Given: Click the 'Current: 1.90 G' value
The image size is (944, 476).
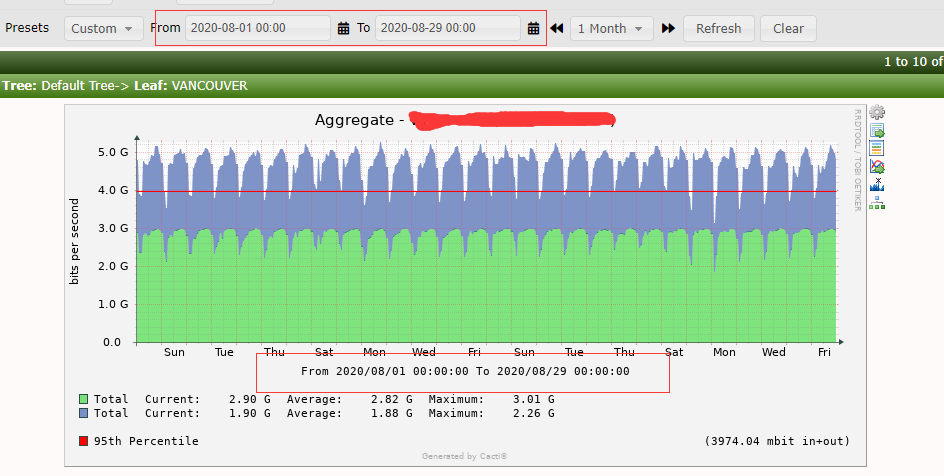Looking at the screenshot, I should [208, 413].
